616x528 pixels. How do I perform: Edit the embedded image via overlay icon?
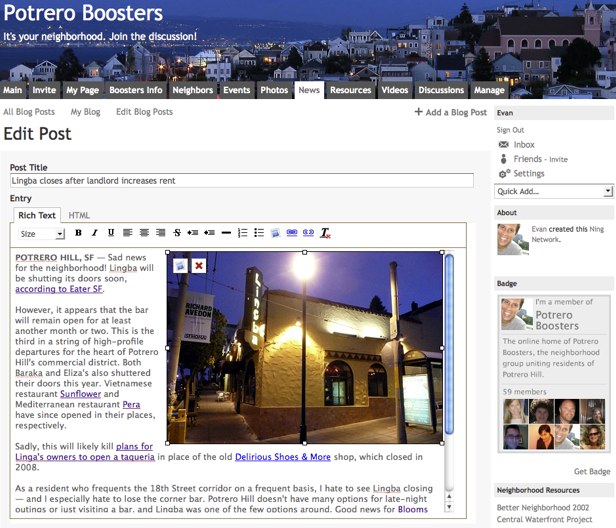[180, 266]
